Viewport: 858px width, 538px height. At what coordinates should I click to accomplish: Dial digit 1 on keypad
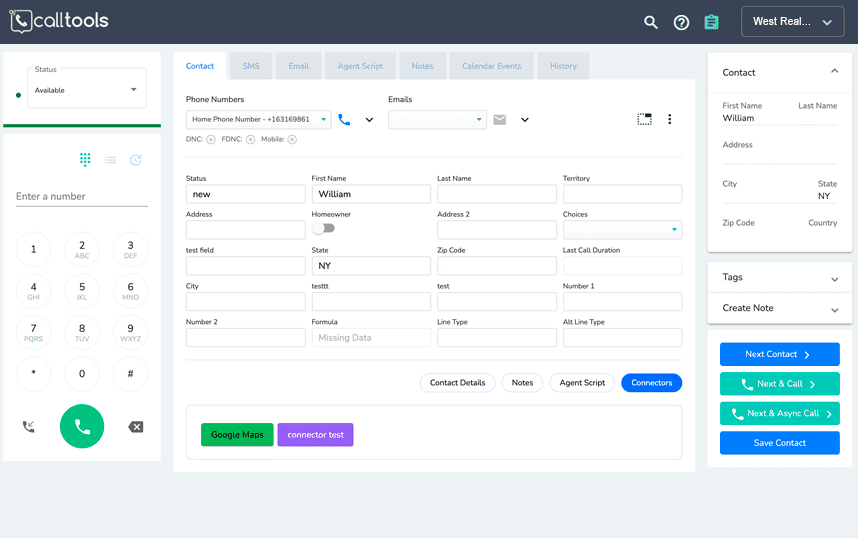tap(33, 250)
